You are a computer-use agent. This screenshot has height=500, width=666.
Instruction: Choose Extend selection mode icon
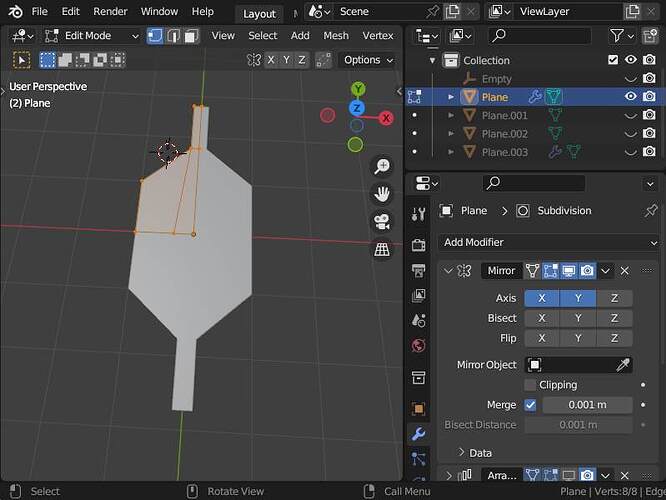click(x=65, y=60)
